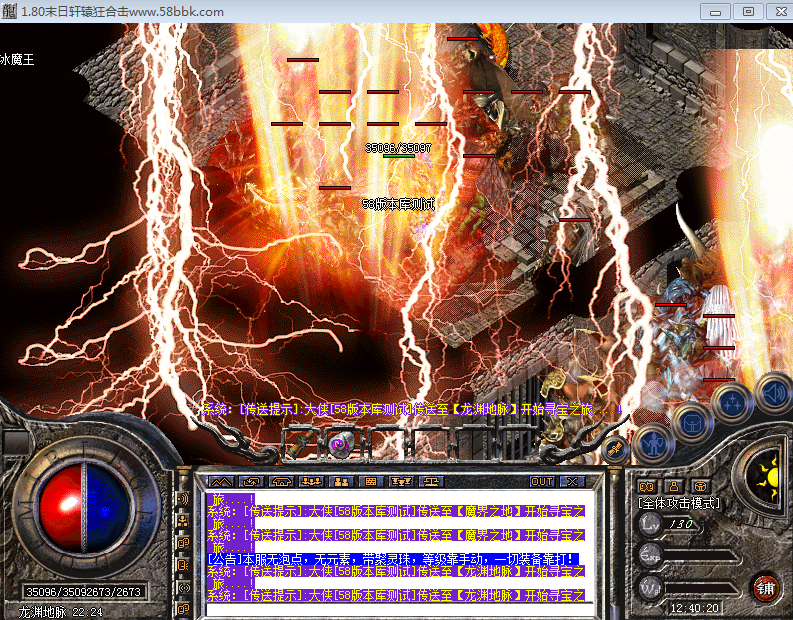Click the level value 130

(x=681, y=524)
